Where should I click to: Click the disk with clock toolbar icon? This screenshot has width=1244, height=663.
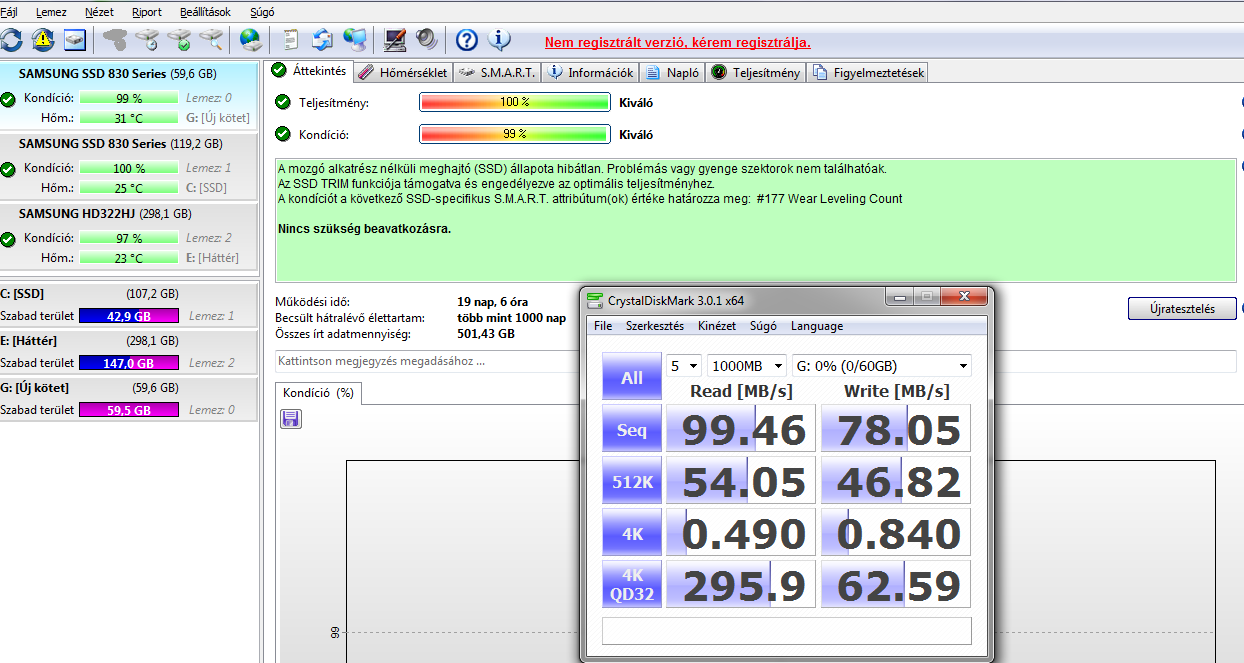tap(147, 40)
